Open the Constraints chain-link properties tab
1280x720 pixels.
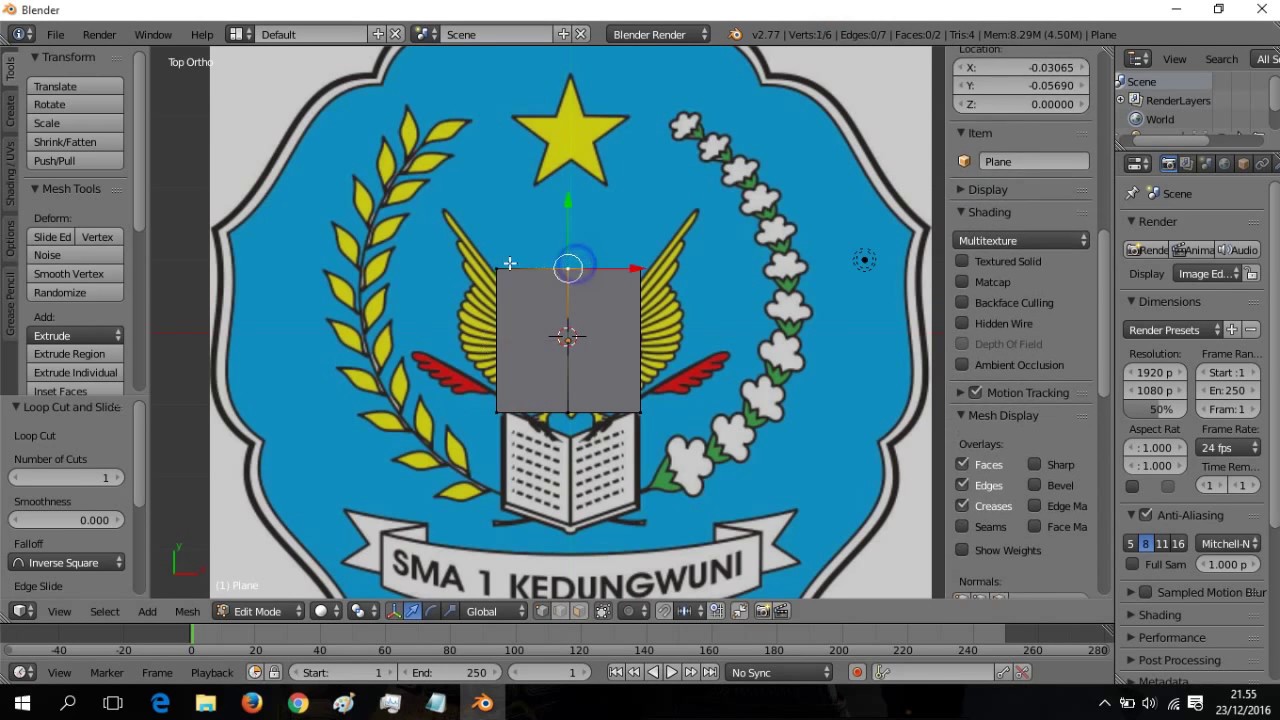point(1261,164)
